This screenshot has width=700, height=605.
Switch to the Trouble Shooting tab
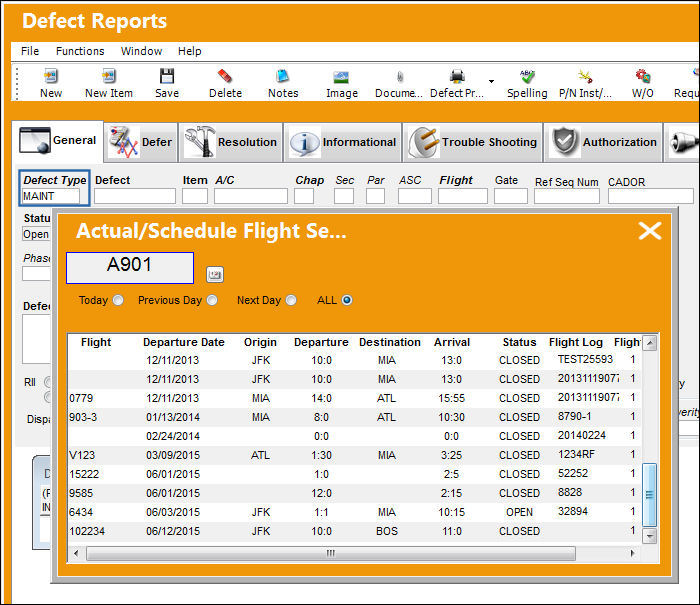coord(473,142)
